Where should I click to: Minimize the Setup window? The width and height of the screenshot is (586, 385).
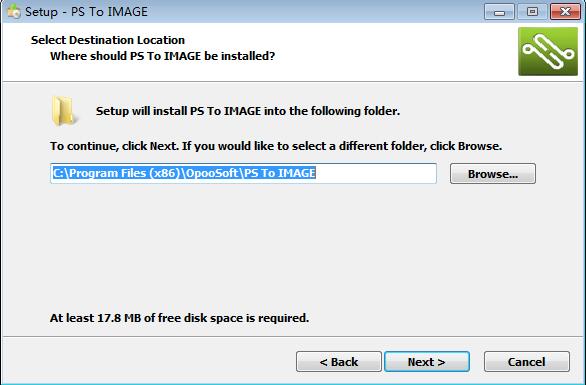coord(499,12)
